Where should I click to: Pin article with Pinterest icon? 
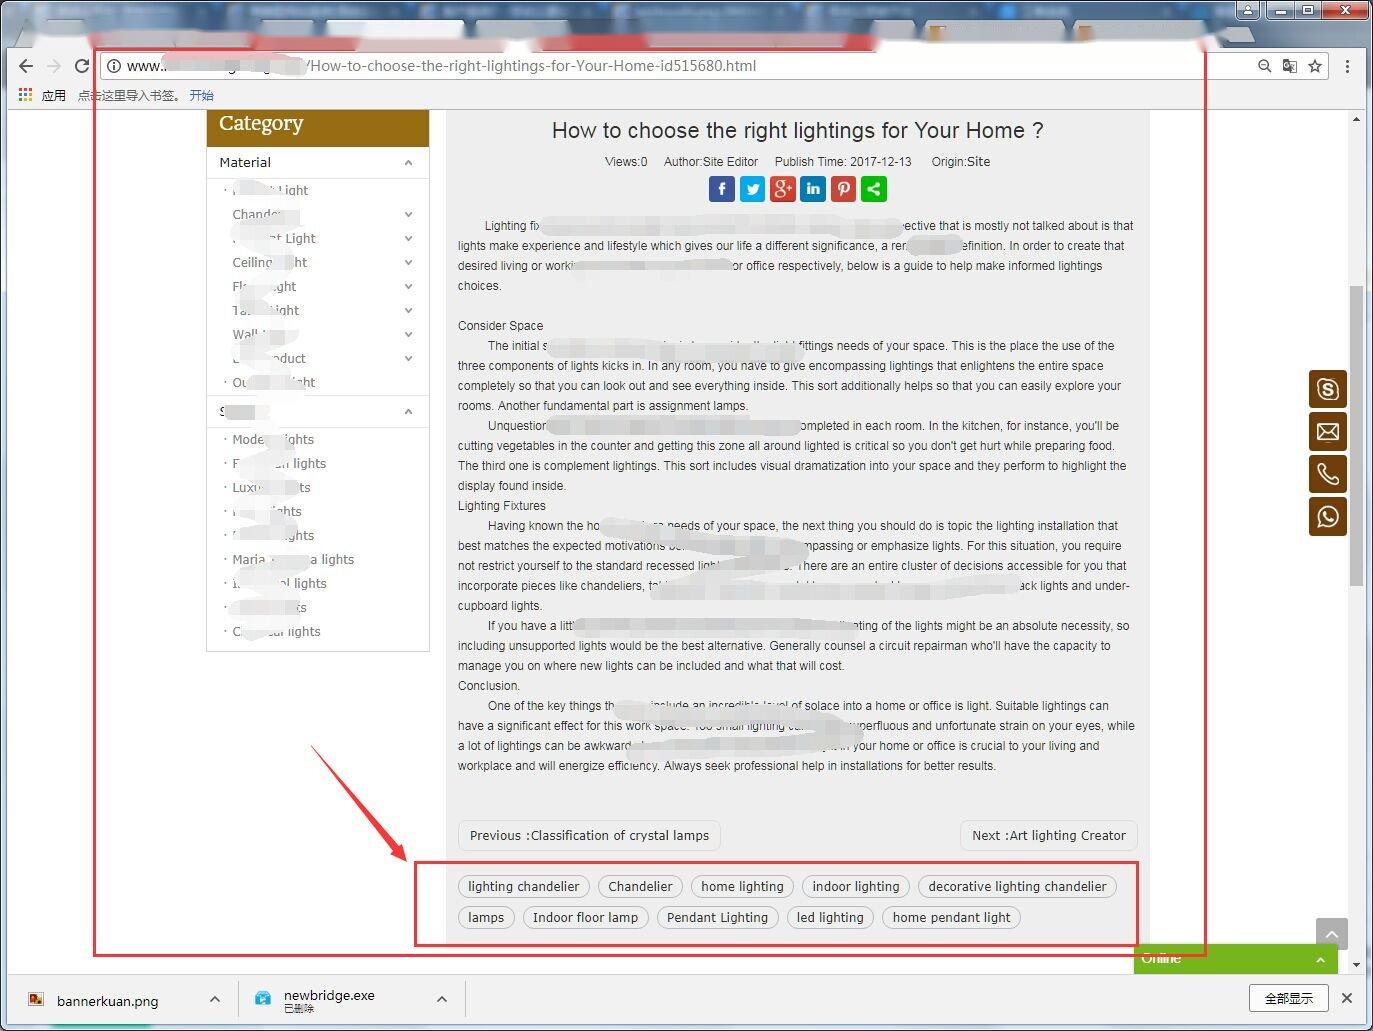pyautogui.click(x=843, y=189)
